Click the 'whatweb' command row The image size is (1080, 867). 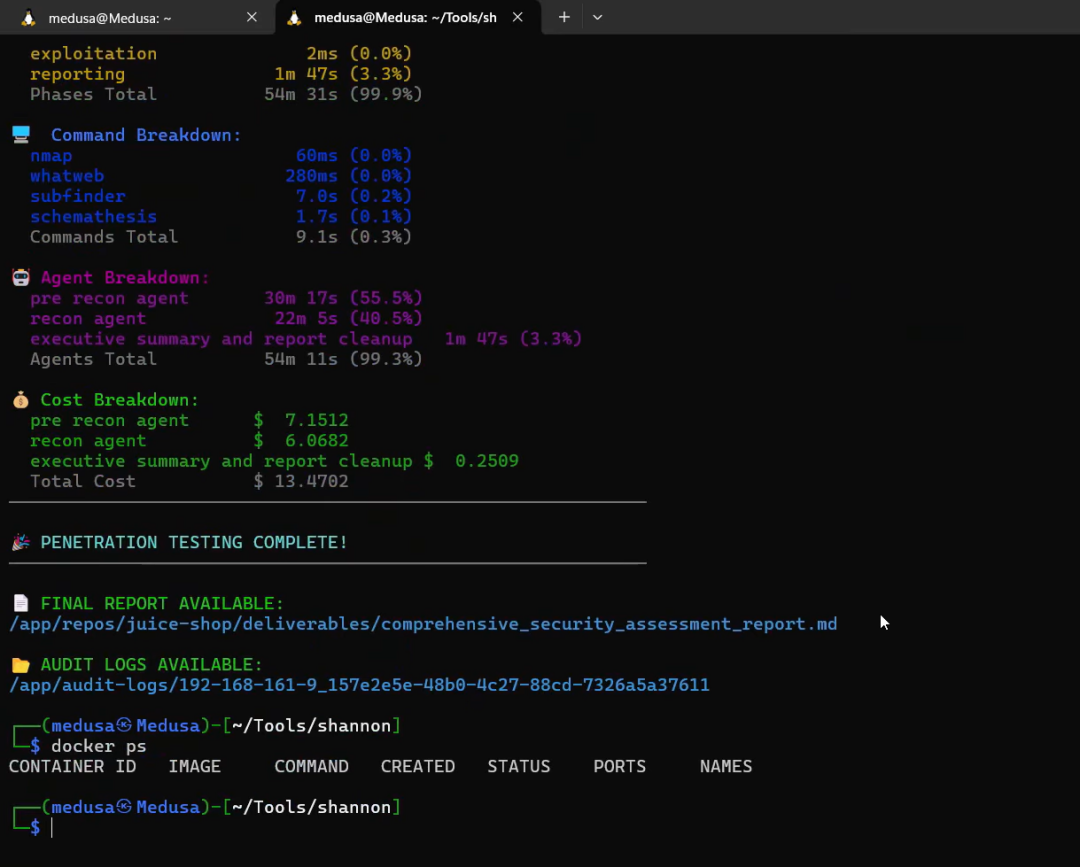pyautogui.click(x=220, y=176)
